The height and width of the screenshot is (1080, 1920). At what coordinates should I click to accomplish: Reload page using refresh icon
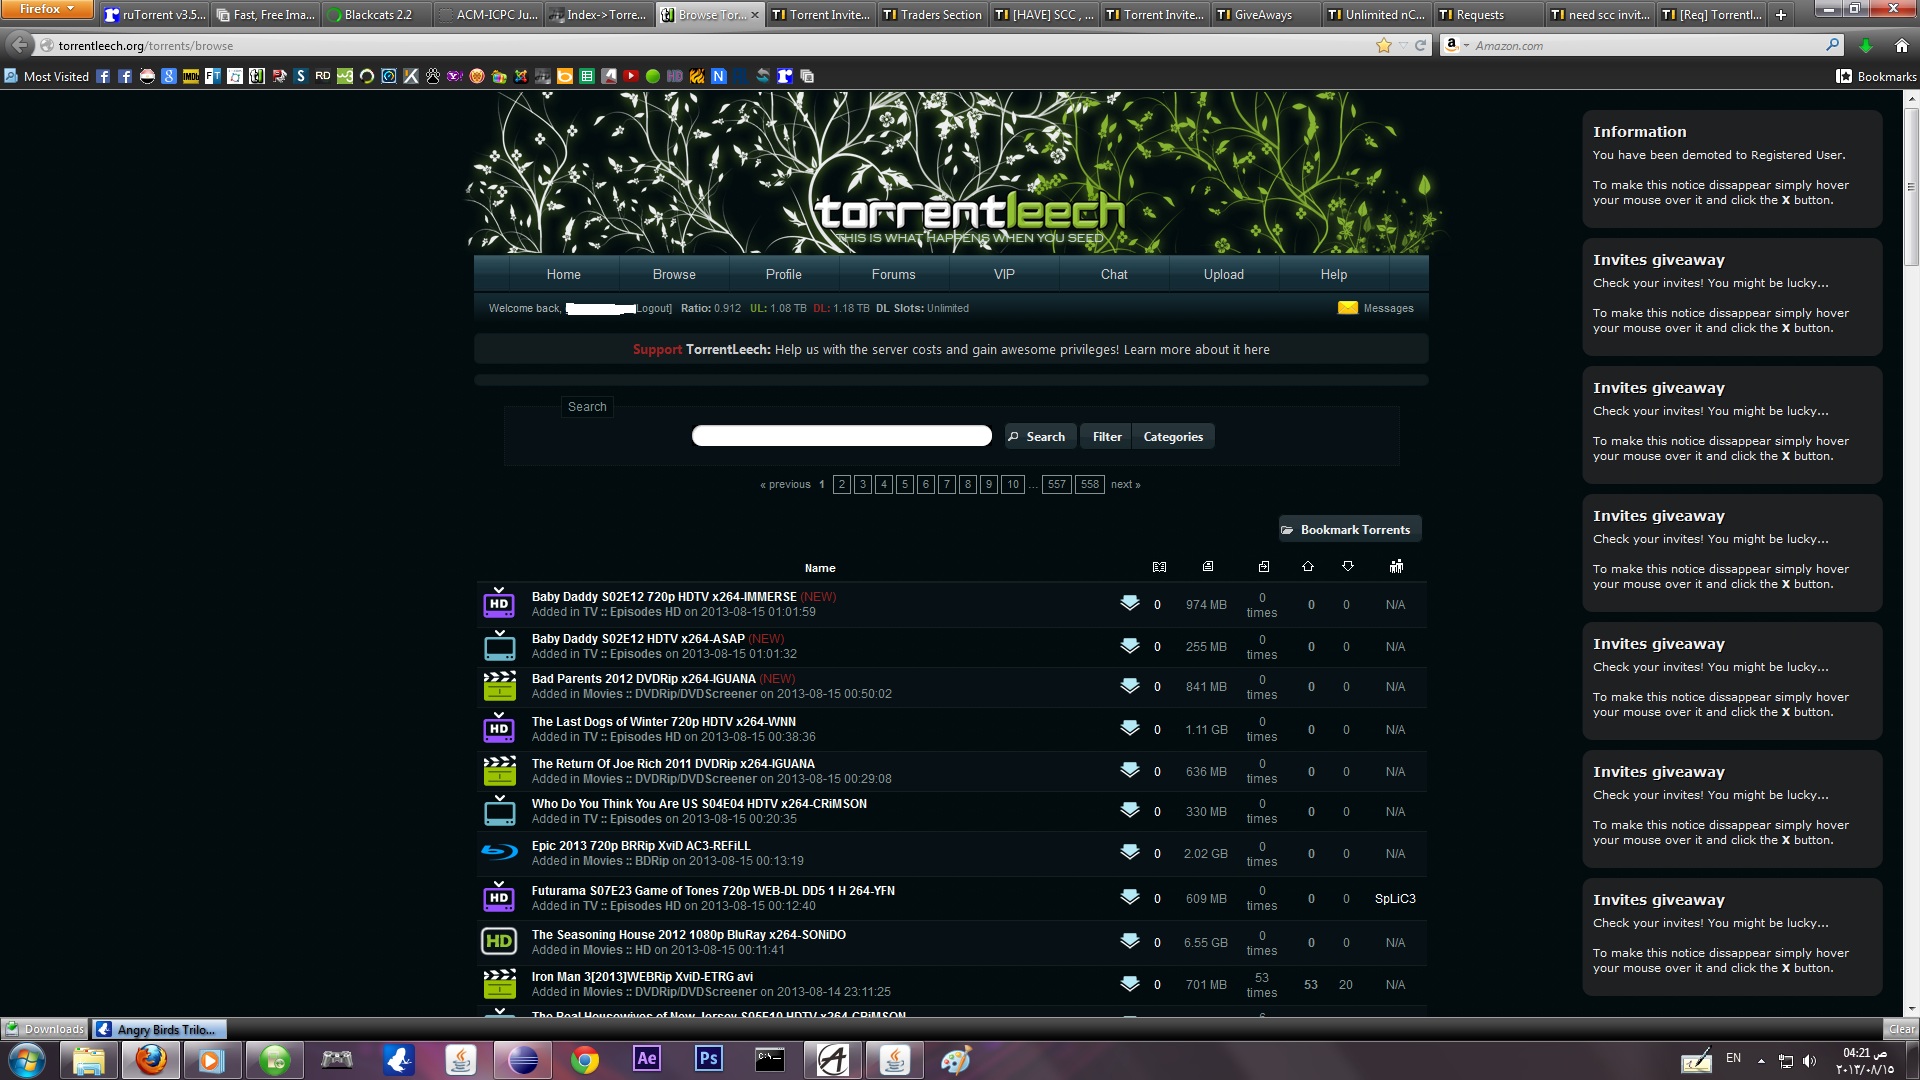(1420, 45)
